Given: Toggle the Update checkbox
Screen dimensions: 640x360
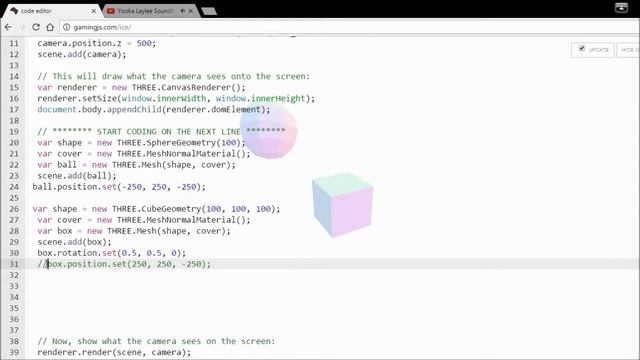Looking at the screenshot, I should (x=582, y=49).
